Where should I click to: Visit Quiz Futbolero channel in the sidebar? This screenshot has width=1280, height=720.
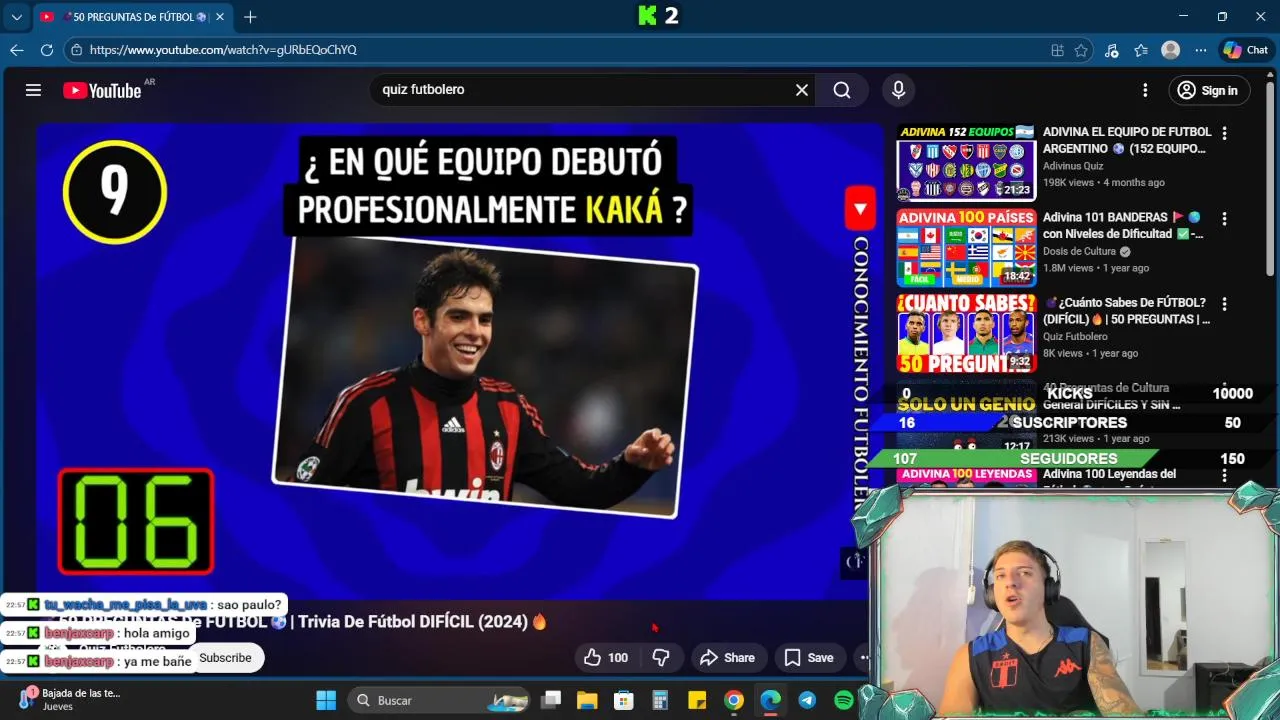click(x=1075, y=337)
